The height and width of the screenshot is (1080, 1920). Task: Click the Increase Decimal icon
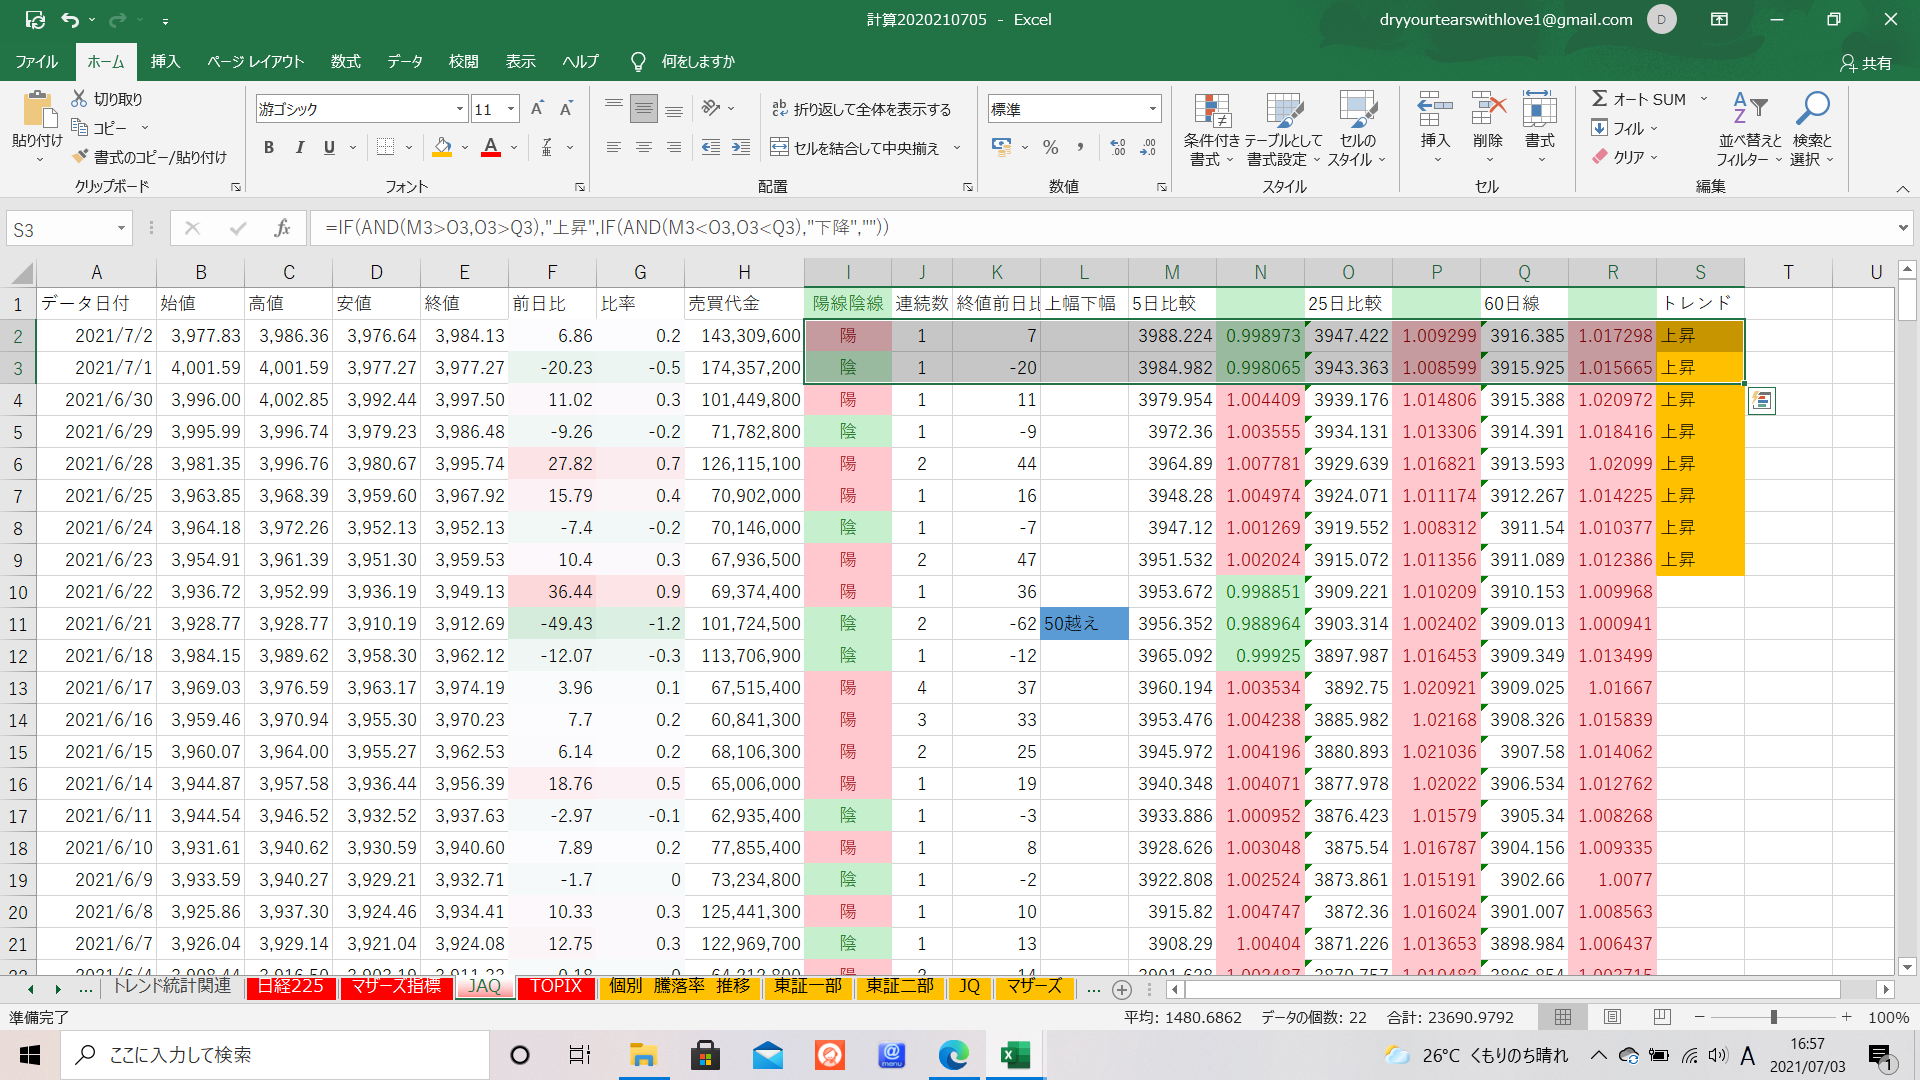tap(1118, 148)
